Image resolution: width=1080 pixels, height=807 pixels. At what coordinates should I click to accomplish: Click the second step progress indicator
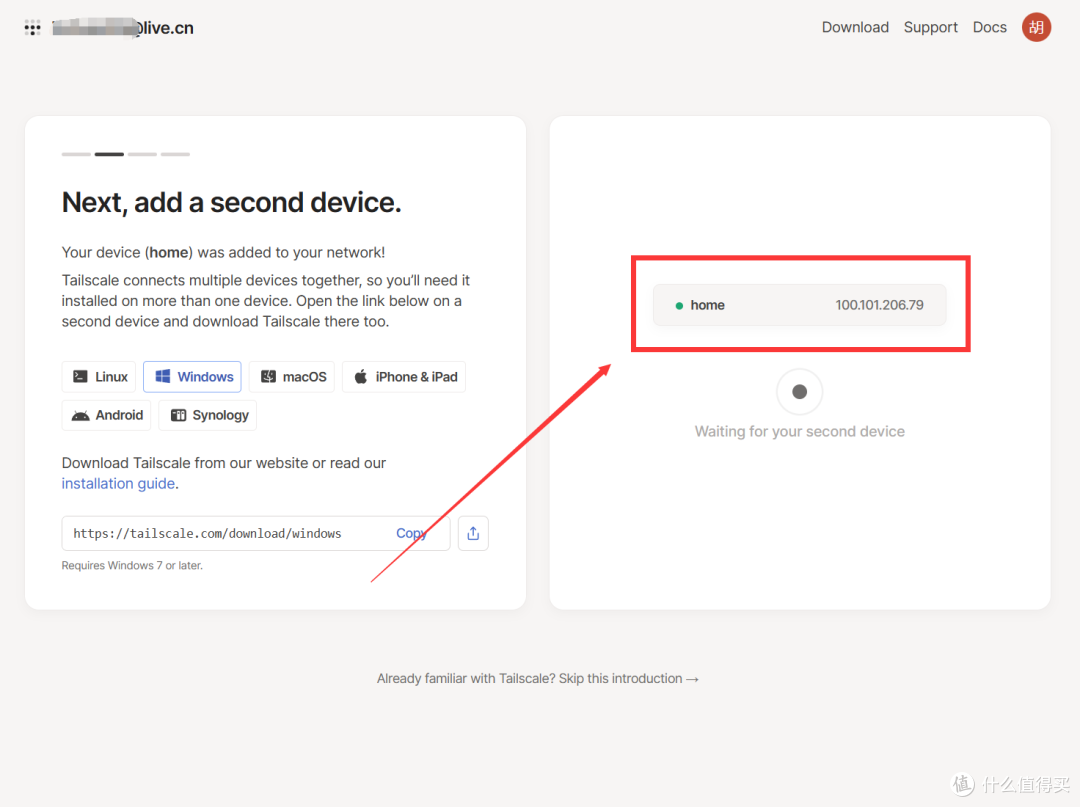pos(109,154)
